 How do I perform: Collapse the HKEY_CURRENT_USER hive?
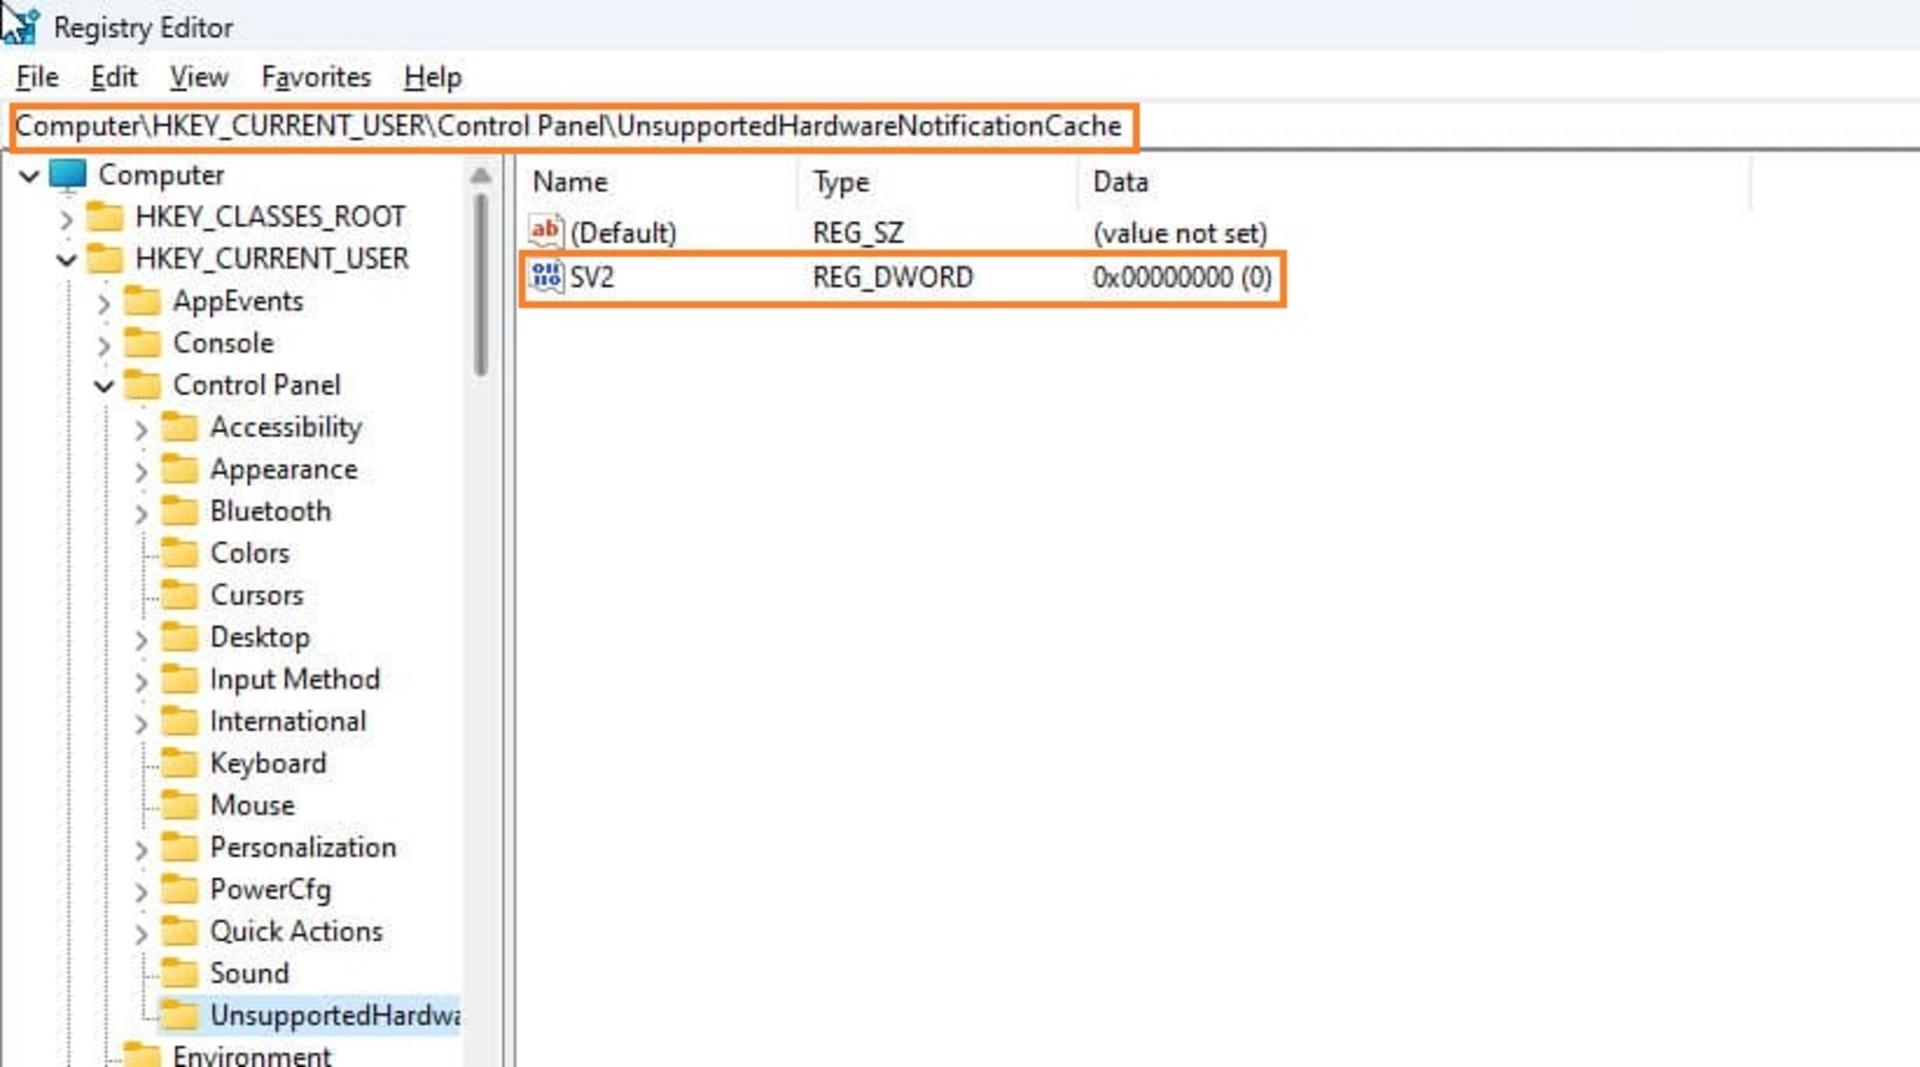click(x=66, y=260)
